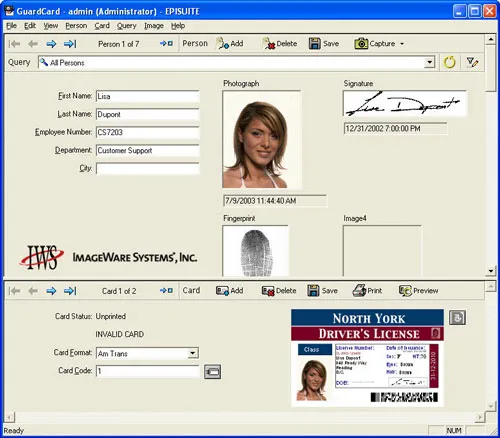Image resolution: width=500 pixels, height=438 pixels.
Task: Go to previous card
Action: coord(33,291)
